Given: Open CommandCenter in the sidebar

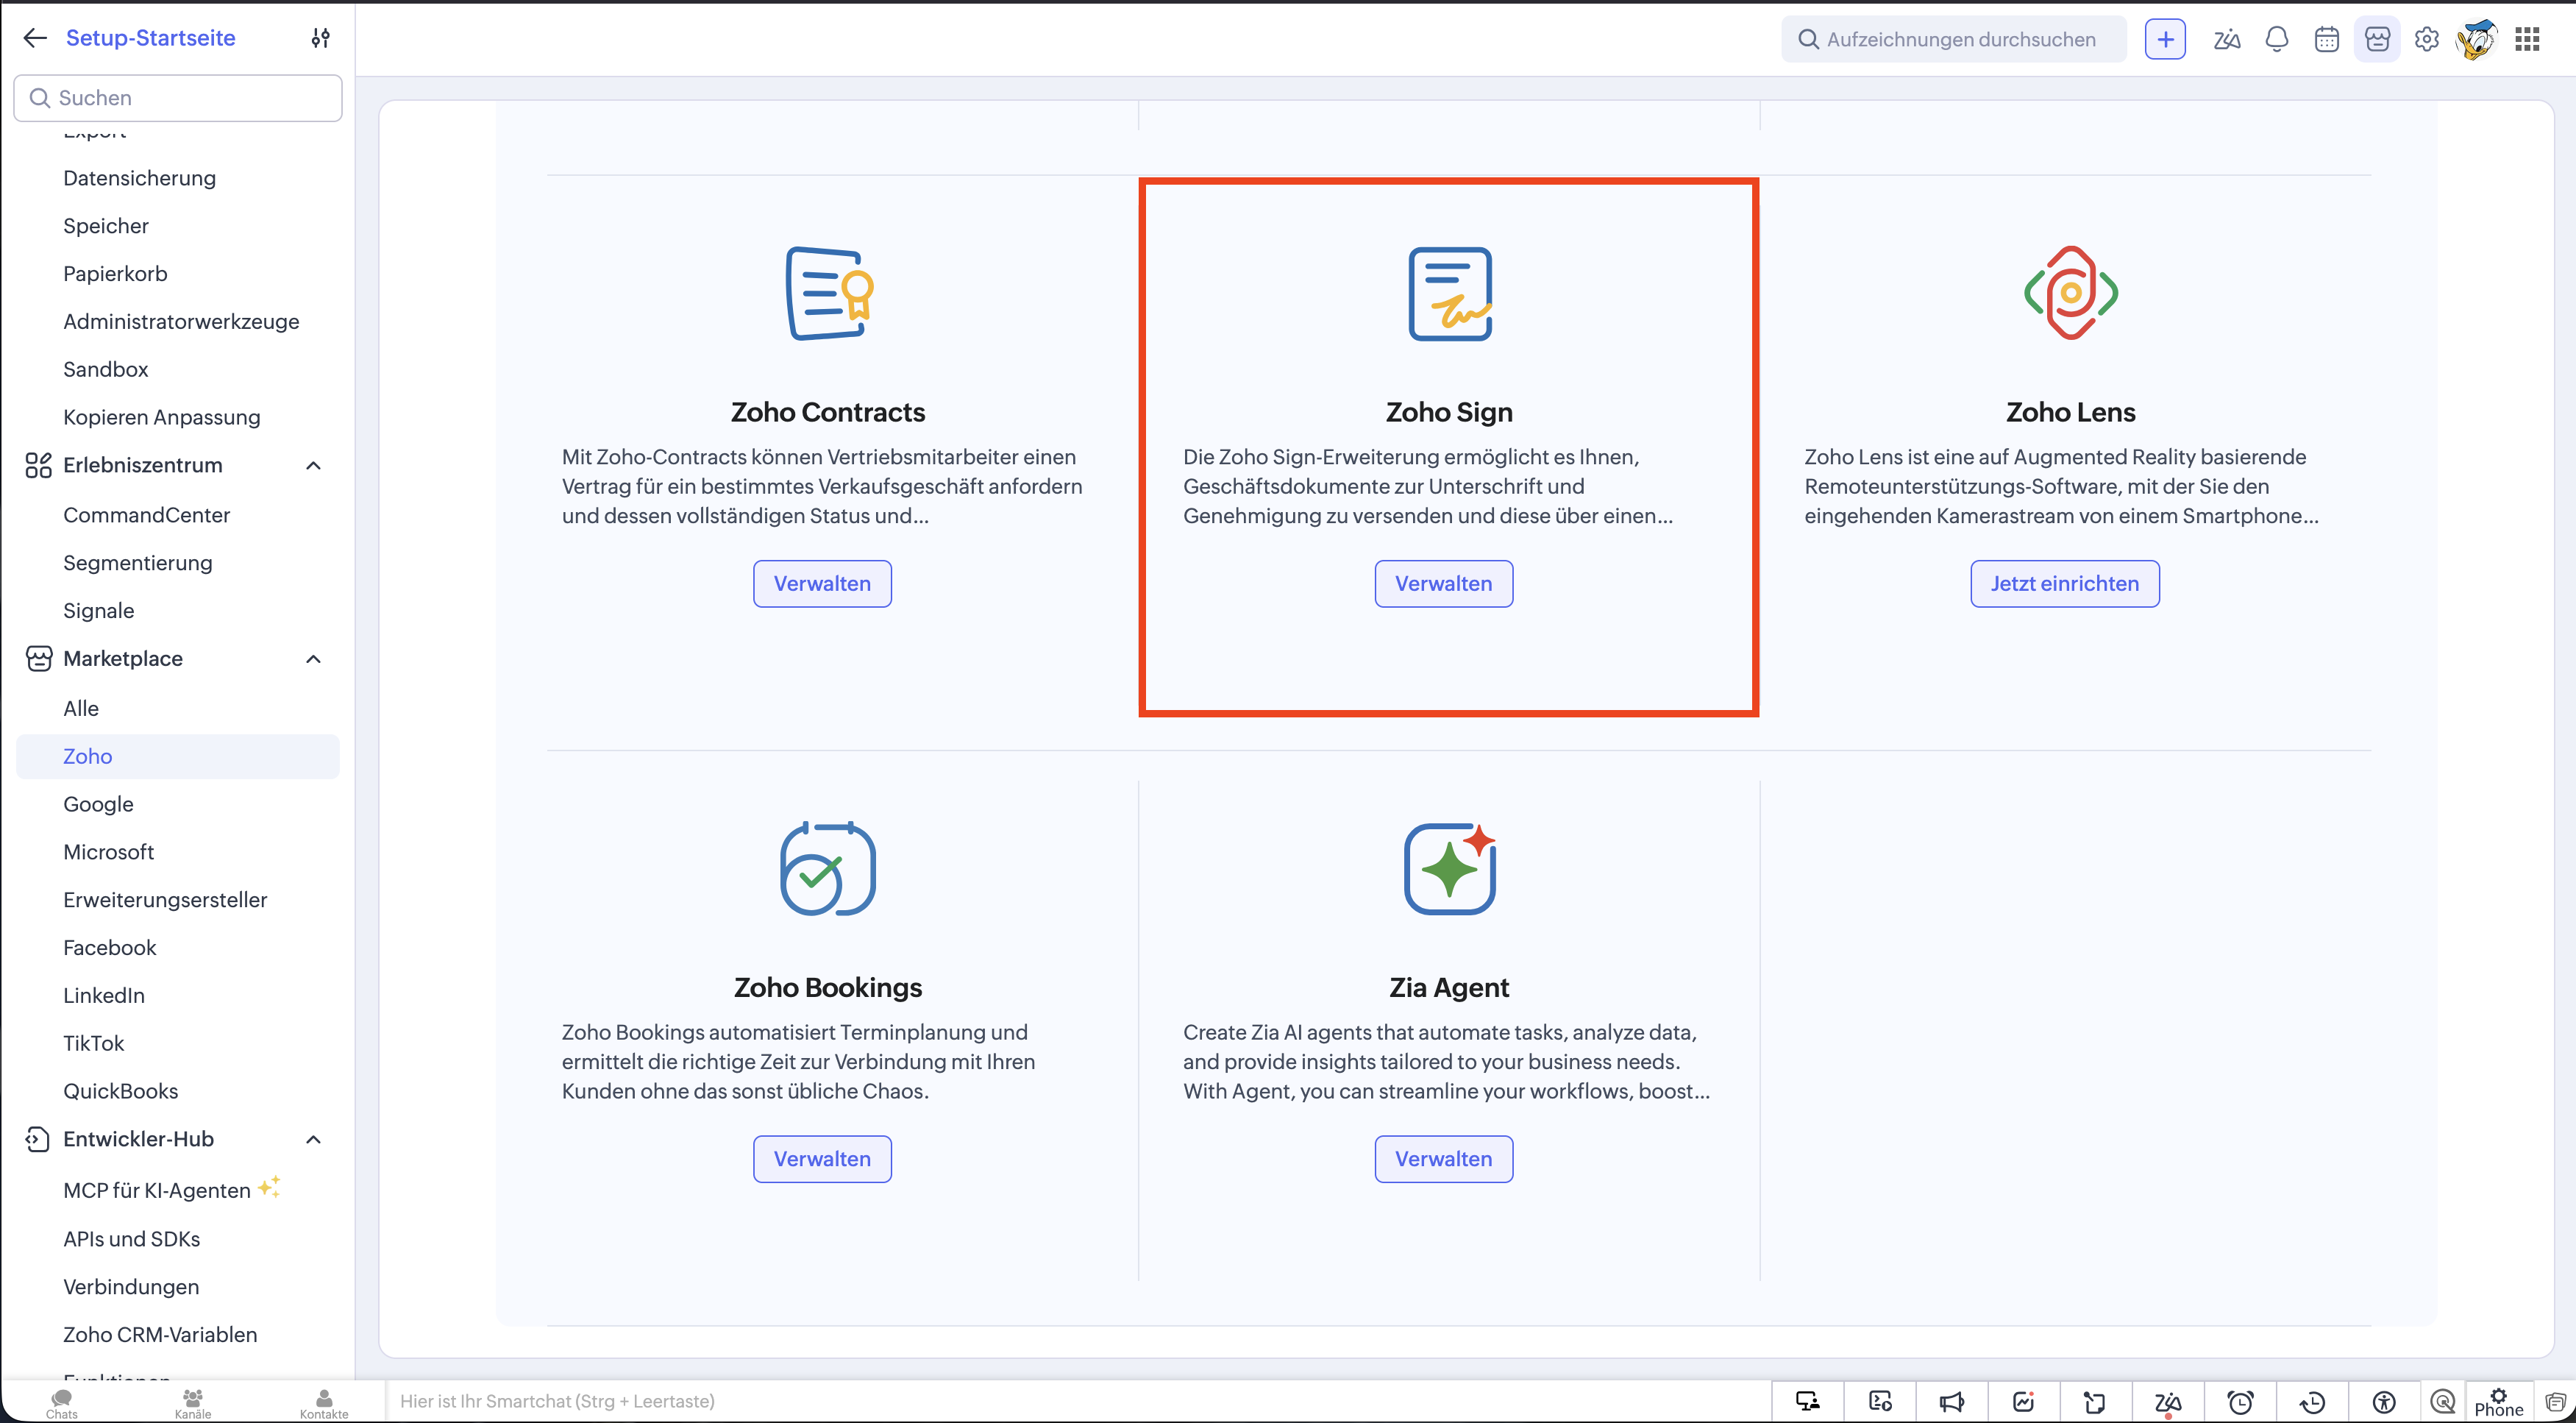Looking at the screenshot, I should pyautogui.click(x=147, y=515).
